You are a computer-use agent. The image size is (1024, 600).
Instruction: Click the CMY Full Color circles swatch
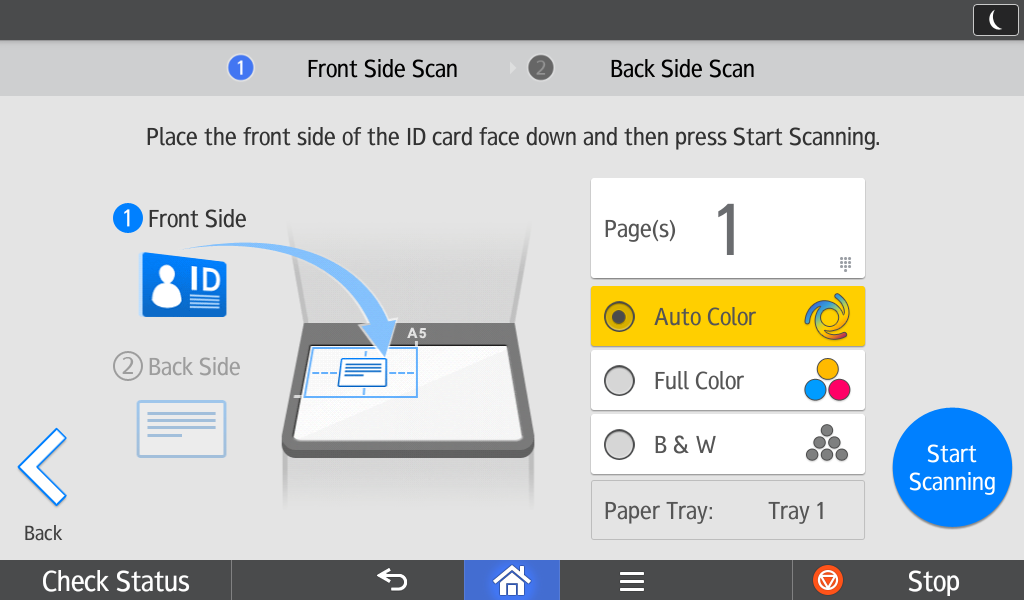point(827,381)
